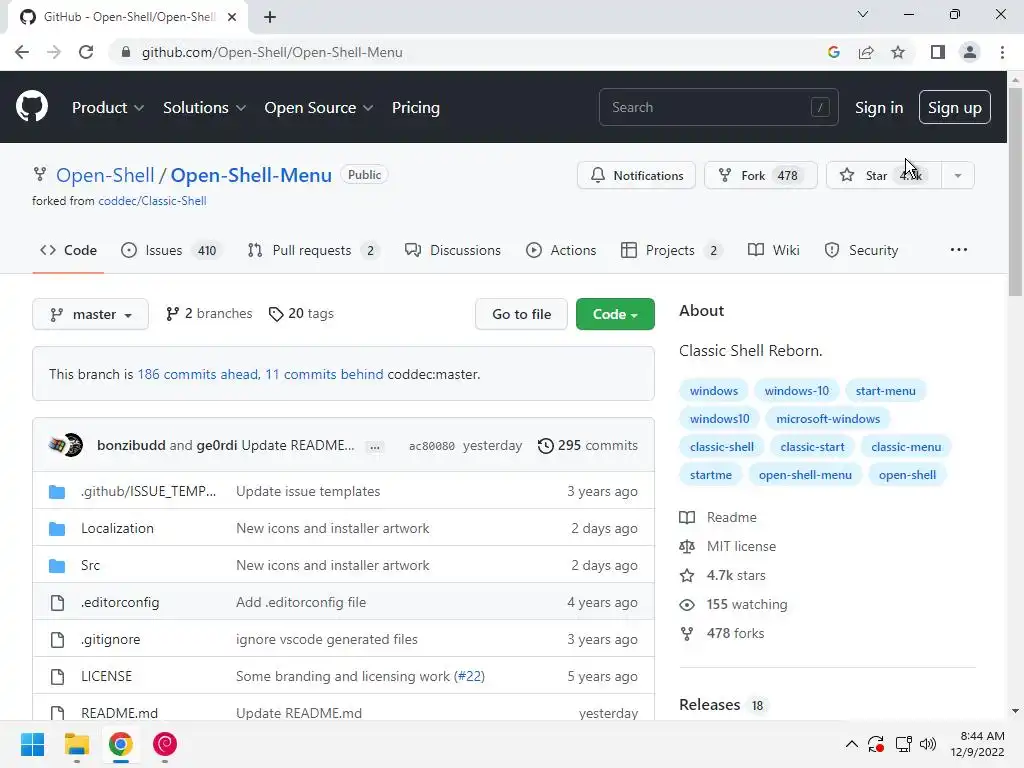
Task: Open 186 commits ahead link
Action: tap(199, 374)
